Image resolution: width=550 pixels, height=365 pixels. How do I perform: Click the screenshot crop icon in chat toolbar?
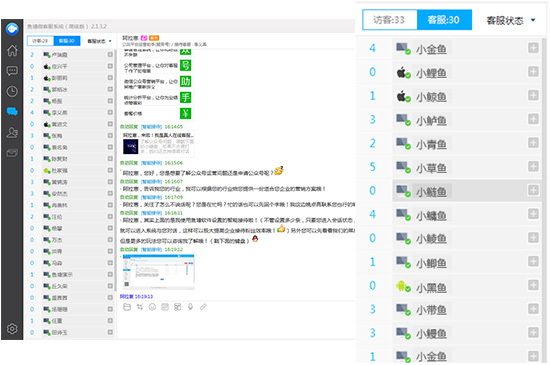coord(140,307)
